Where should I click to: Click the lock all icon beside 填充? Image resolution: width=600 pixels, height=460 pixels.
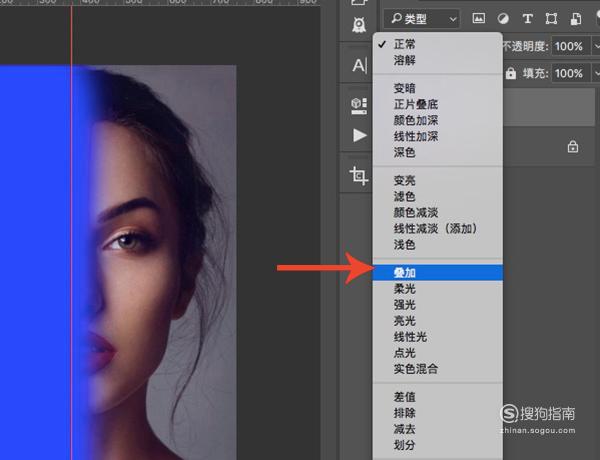(510, 73)
